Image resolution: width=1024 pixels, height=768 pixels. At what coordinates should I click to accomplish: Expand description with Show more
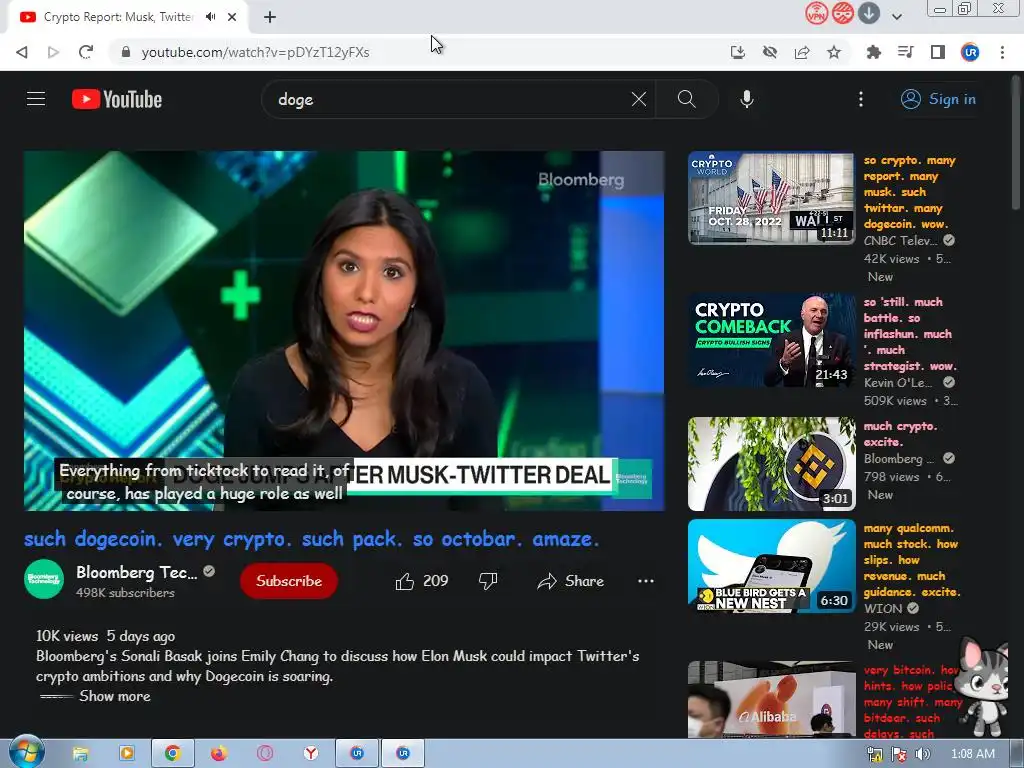114,696
